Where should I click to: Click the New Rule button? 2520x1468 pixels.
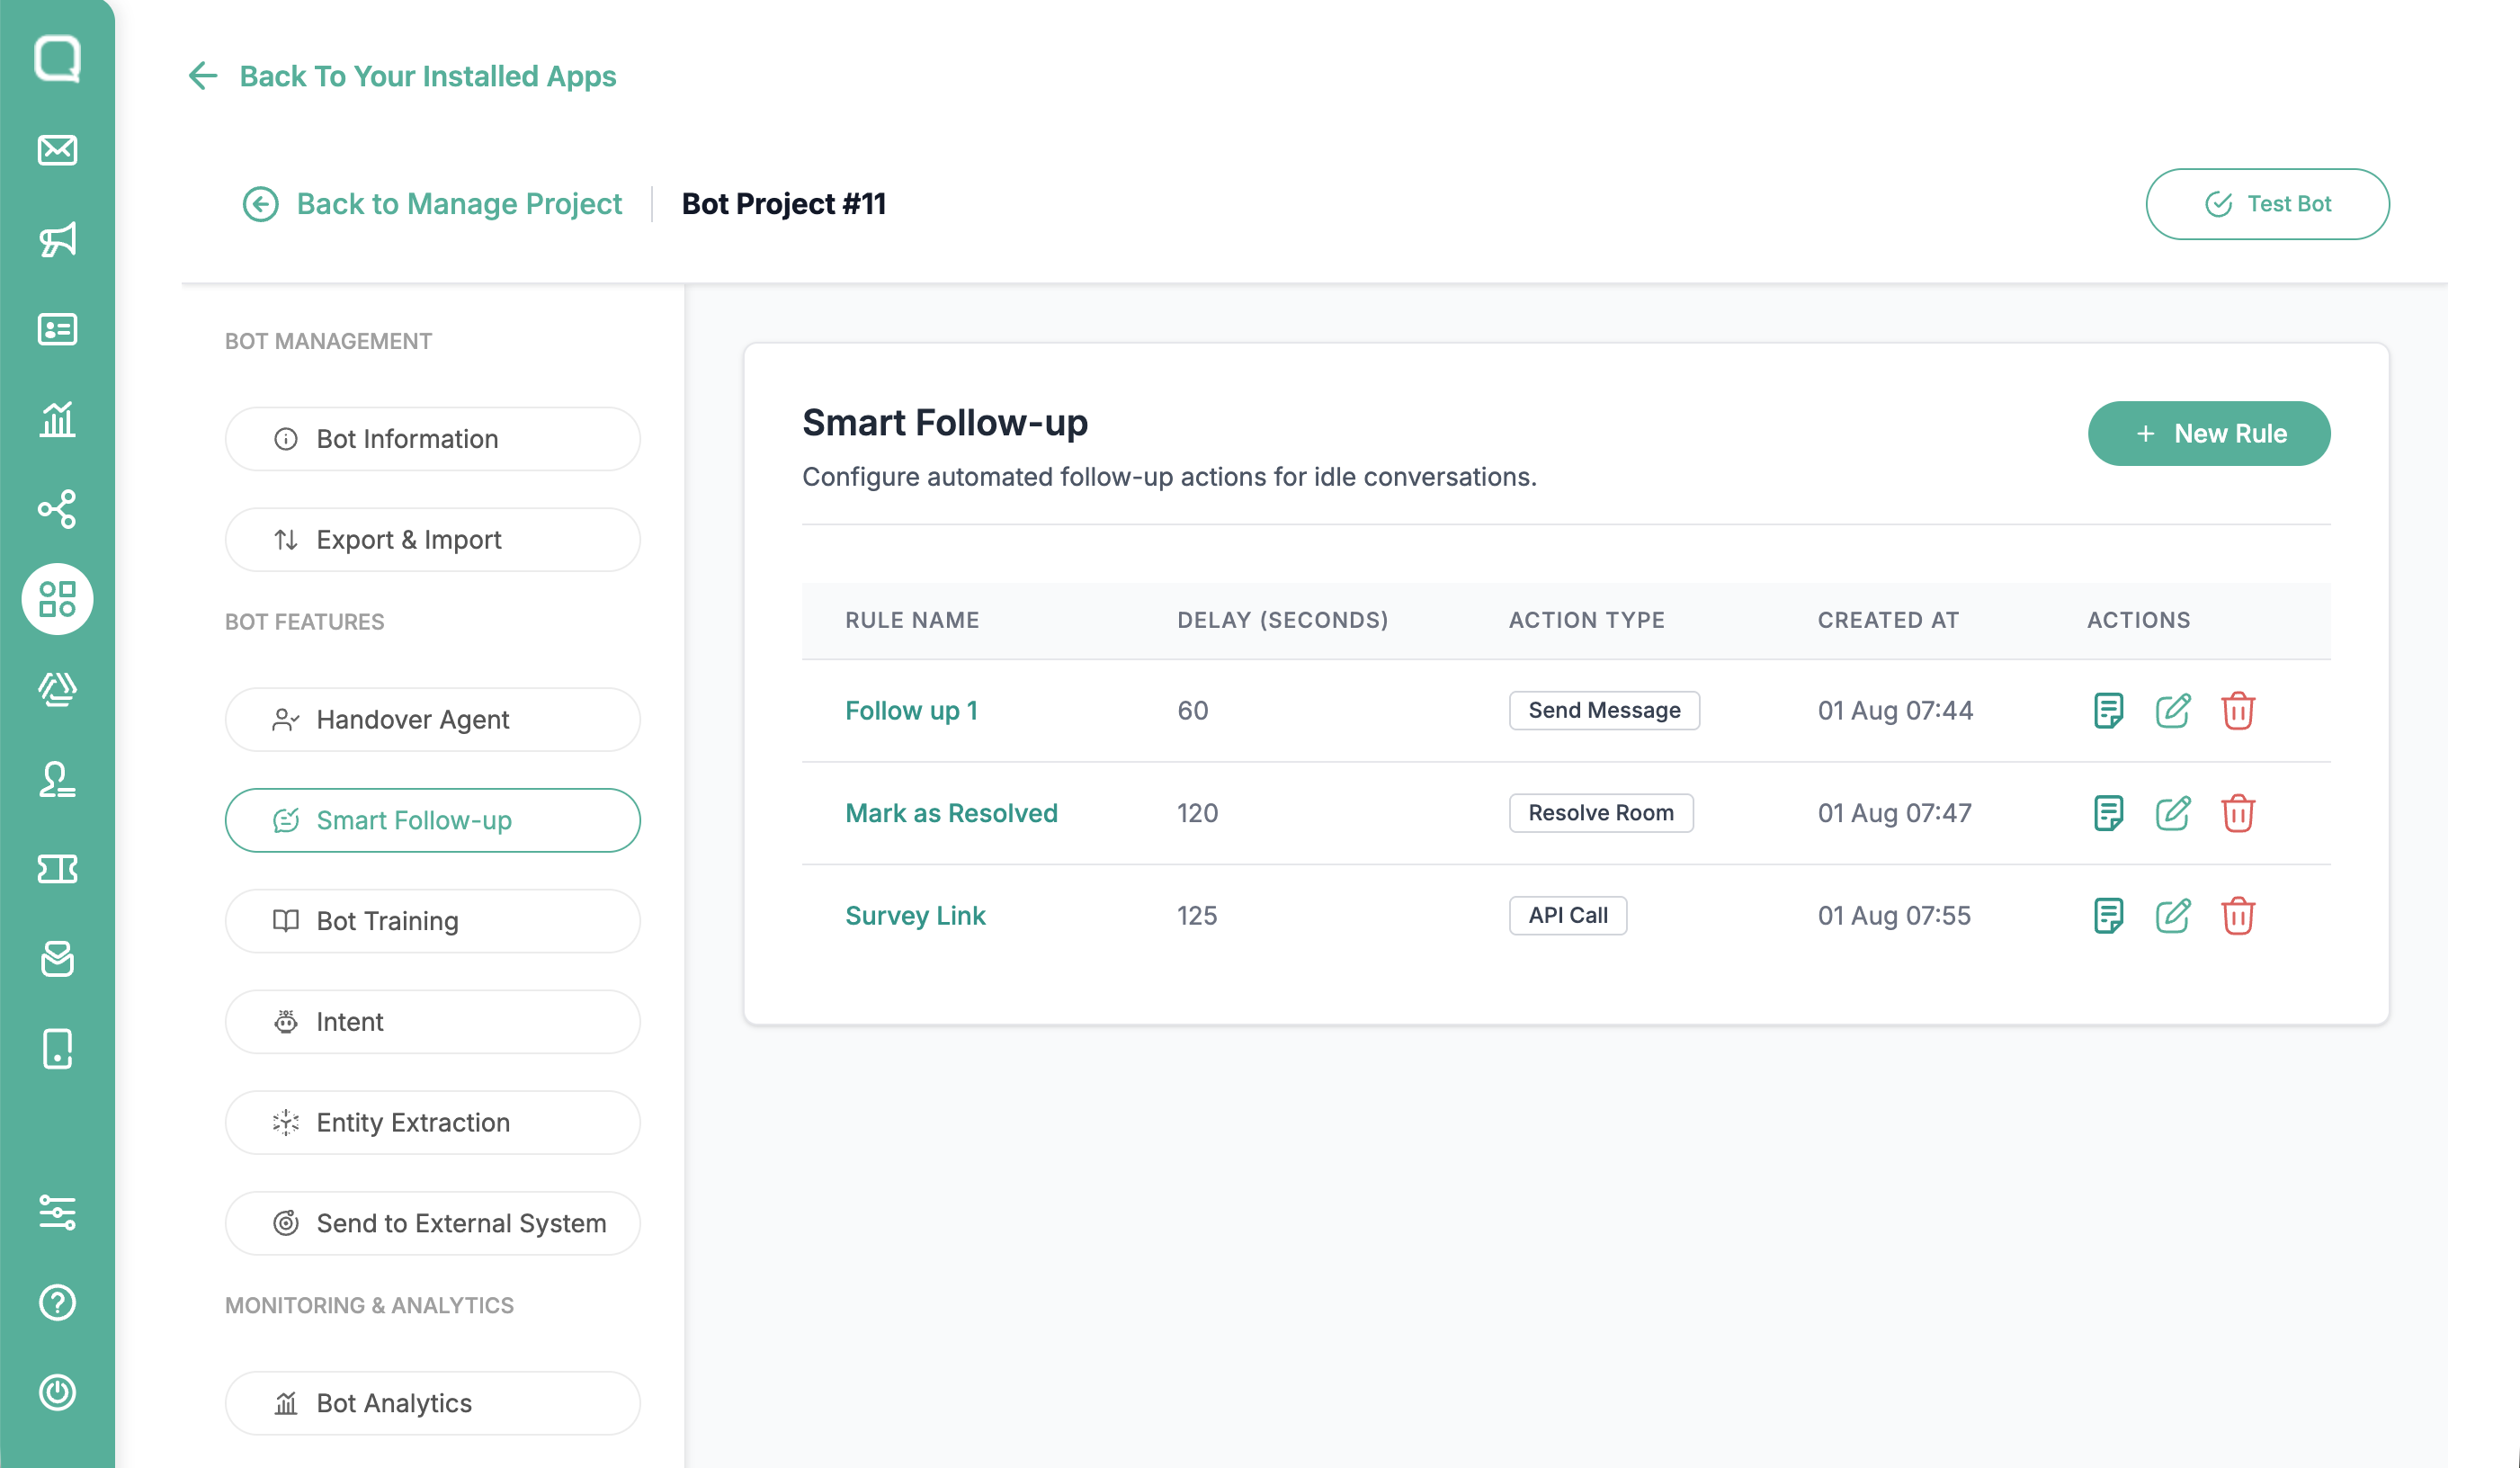(2209, 433)
